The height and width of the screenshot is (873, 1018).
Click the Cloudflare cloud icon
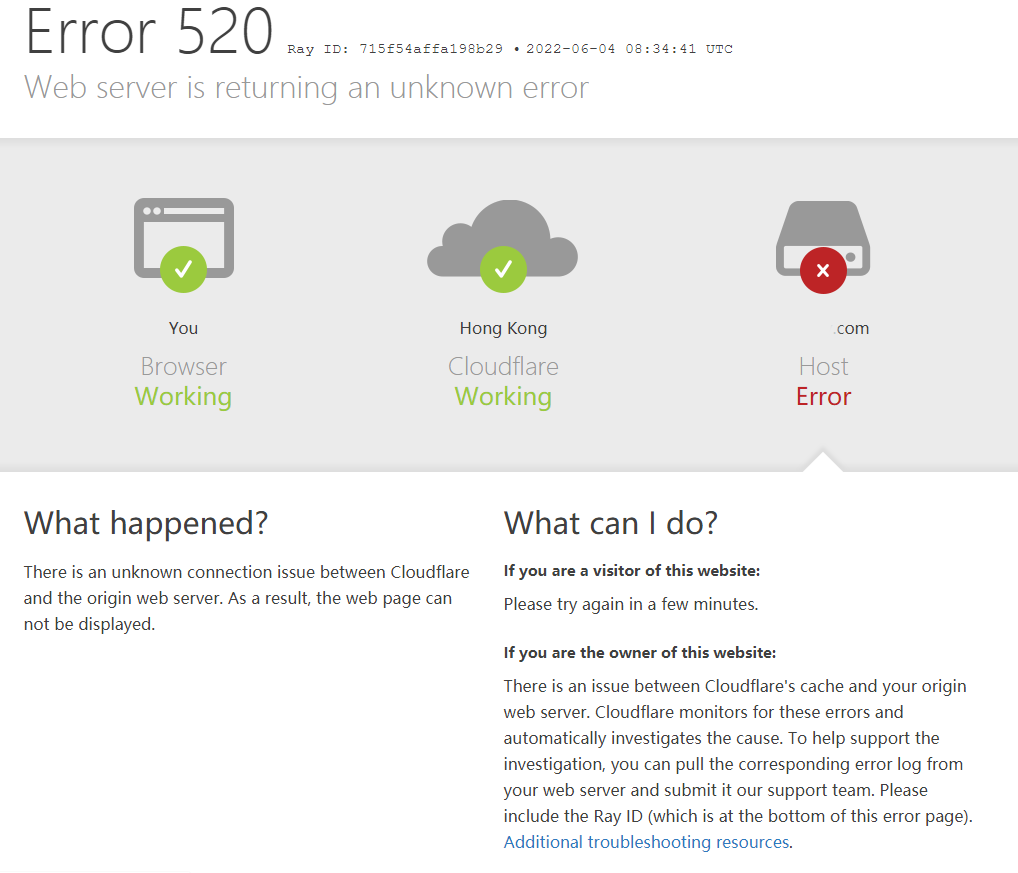pos(503,238)
